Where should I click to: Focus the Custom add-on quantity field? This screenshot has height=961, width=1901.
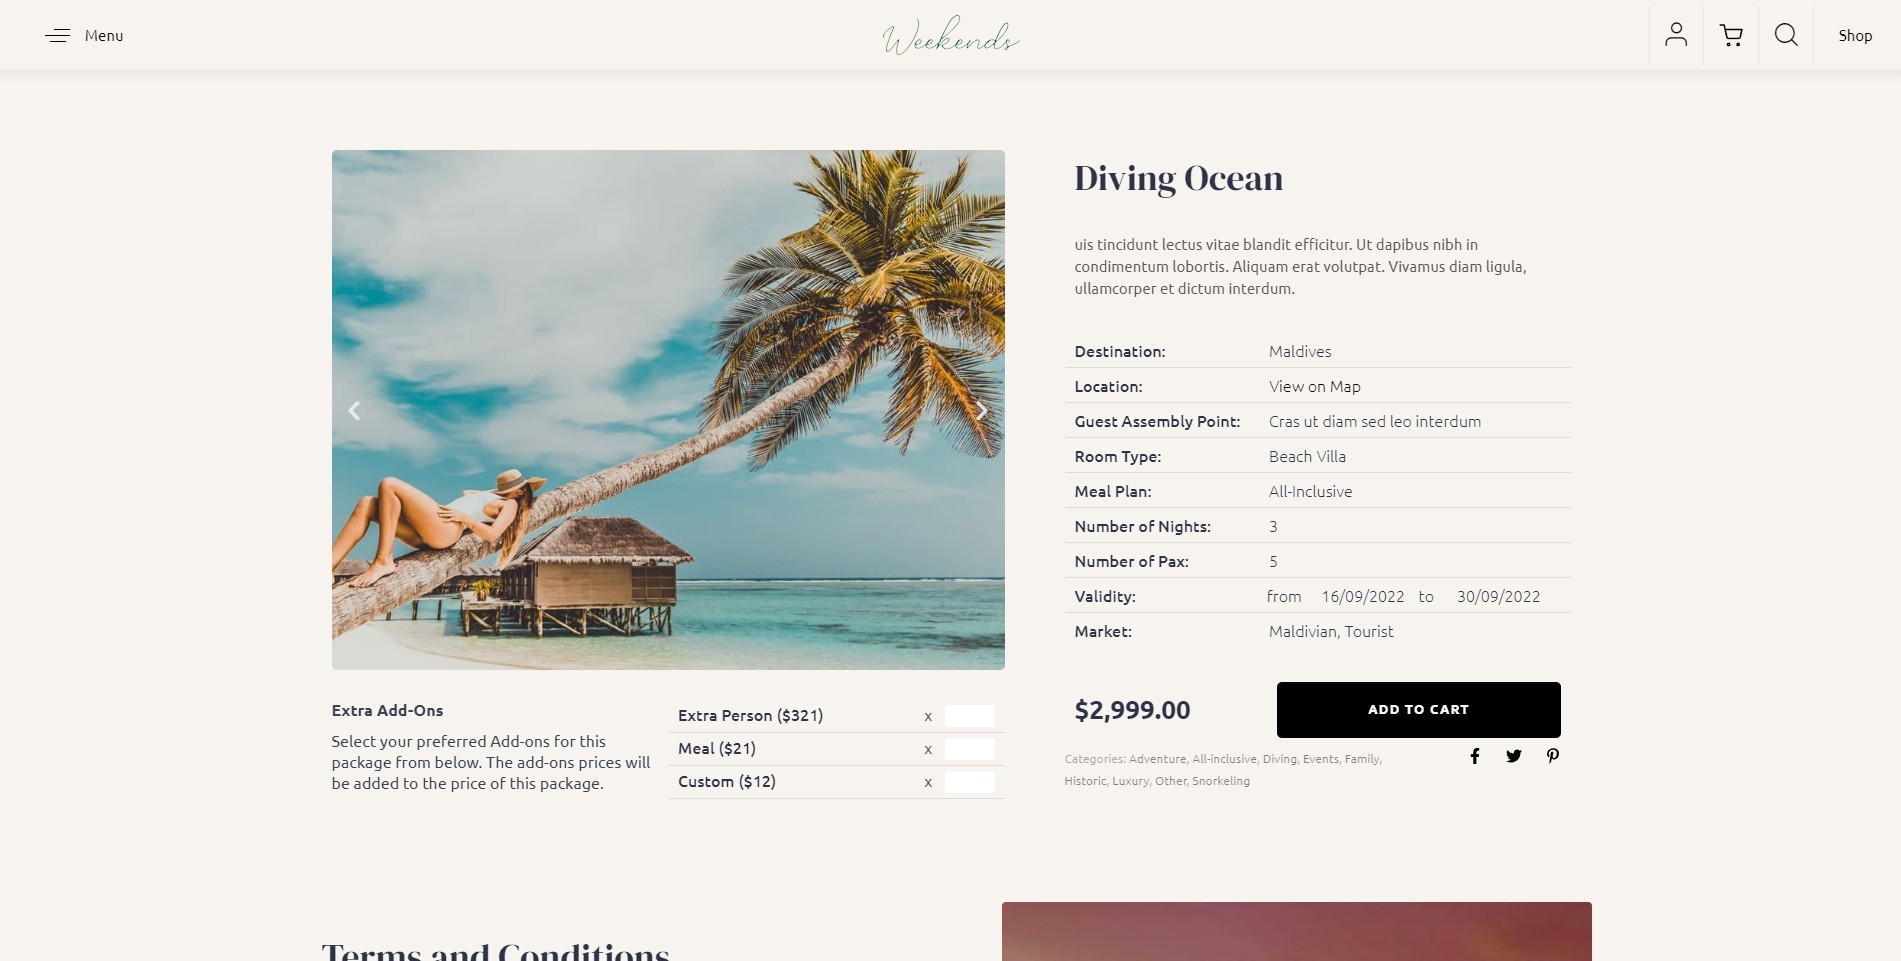(969, 781)
